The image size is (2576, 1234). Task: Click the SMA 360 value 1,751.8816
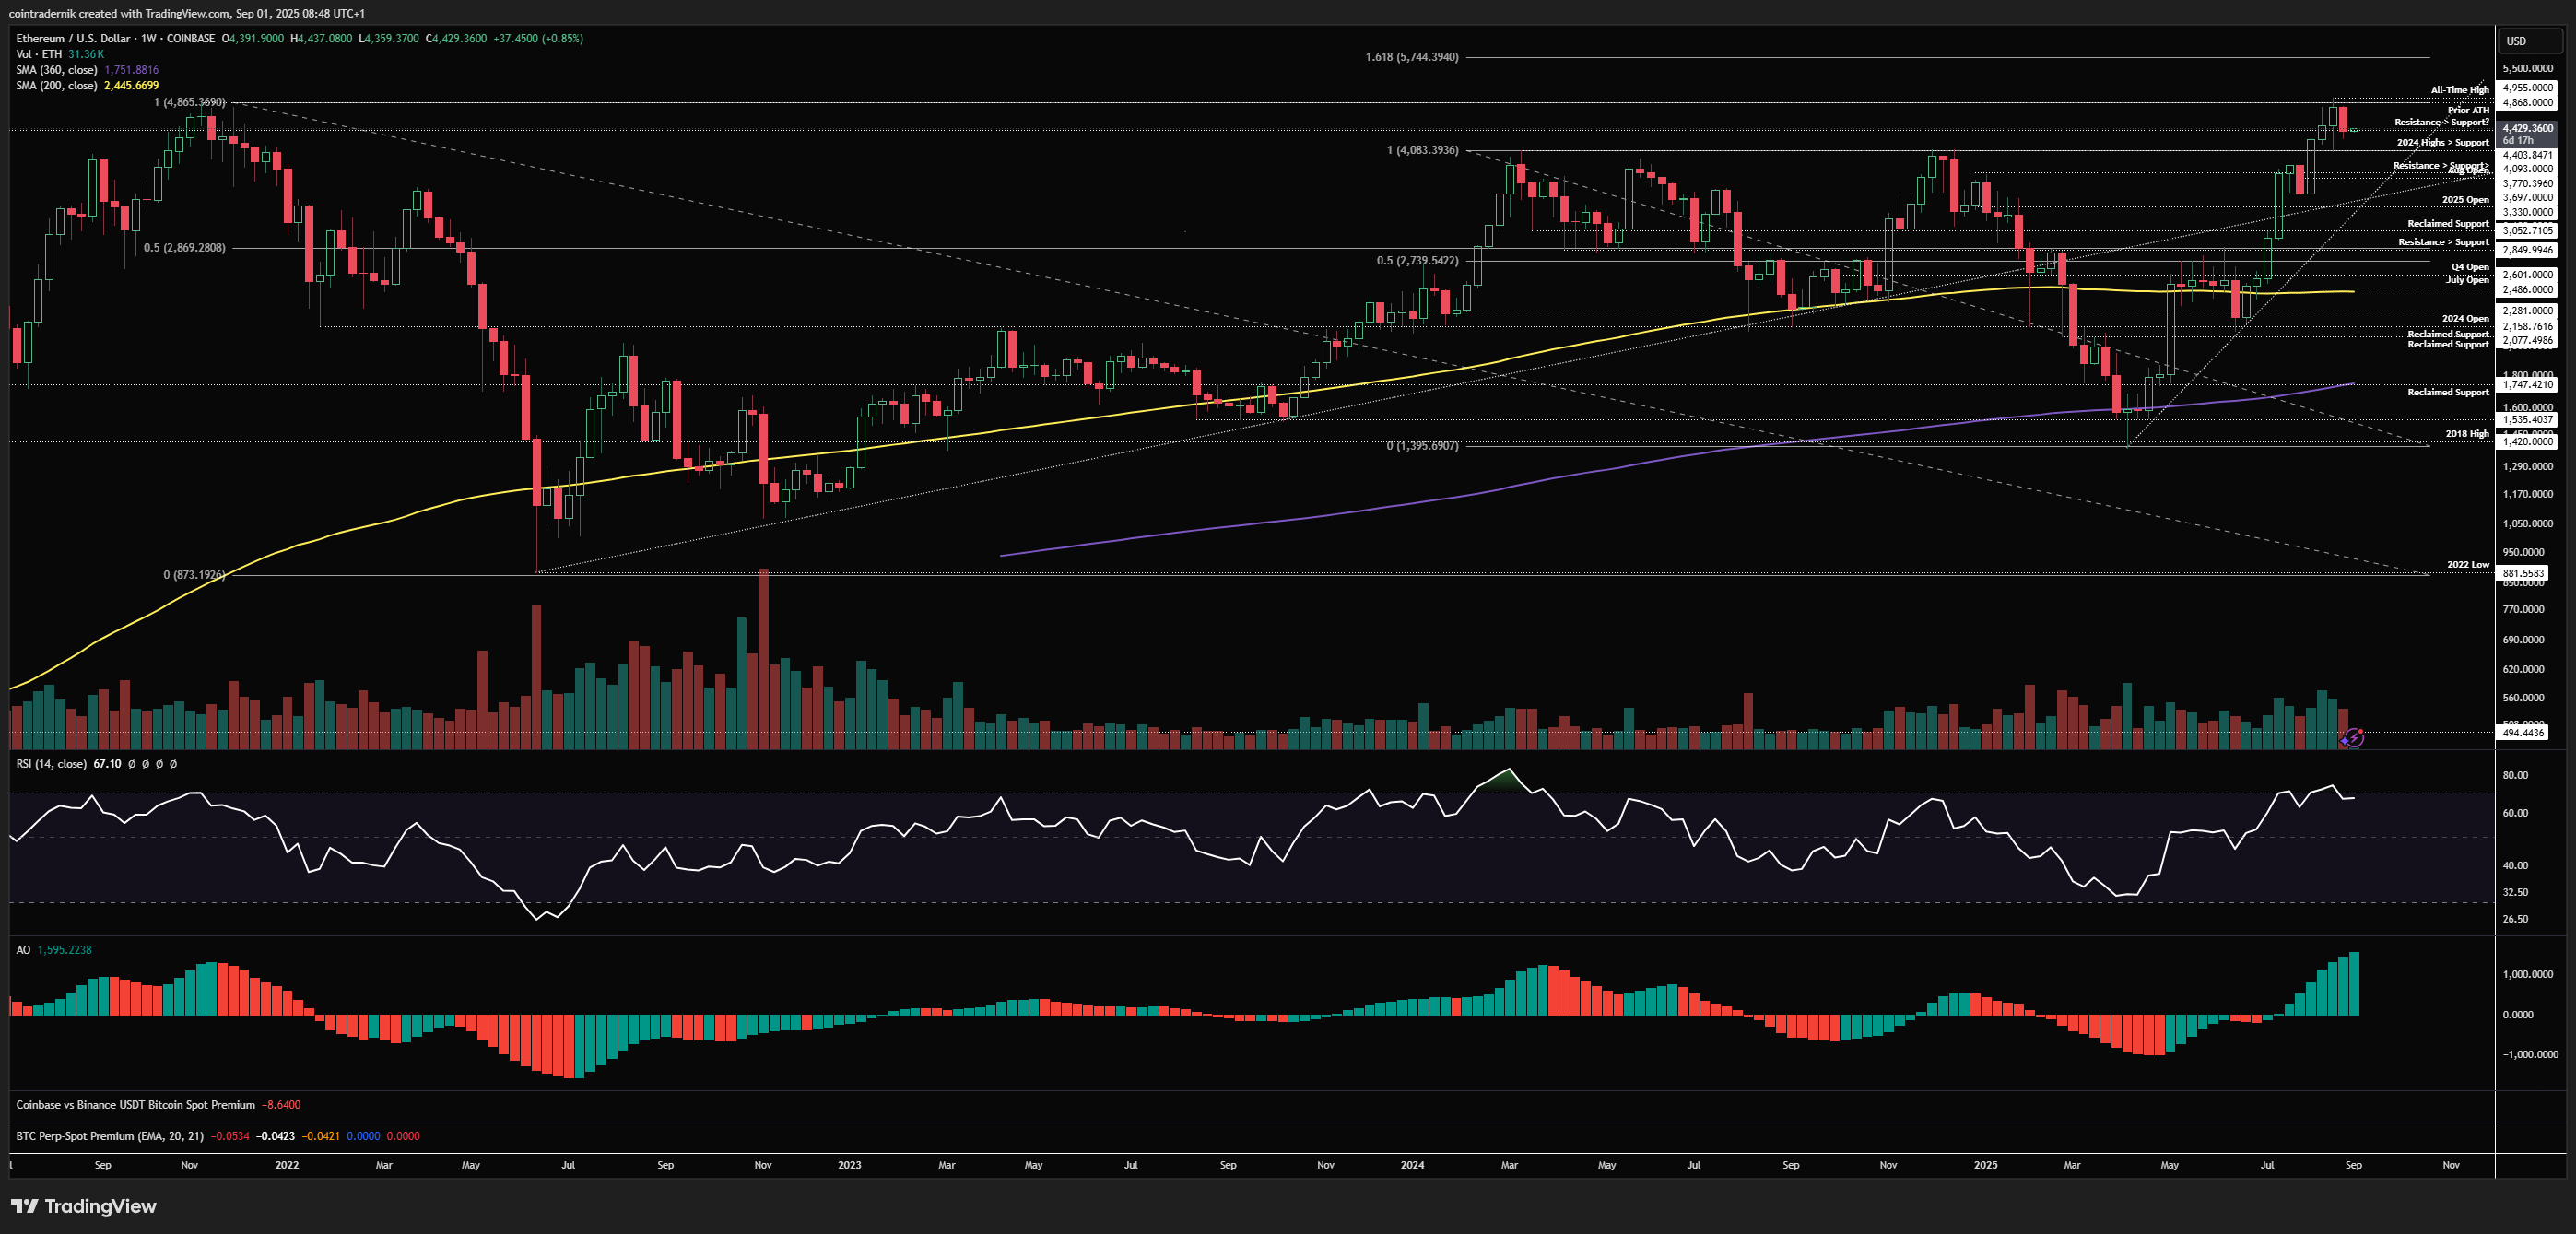pyautogui.click(x=131, y=70)
